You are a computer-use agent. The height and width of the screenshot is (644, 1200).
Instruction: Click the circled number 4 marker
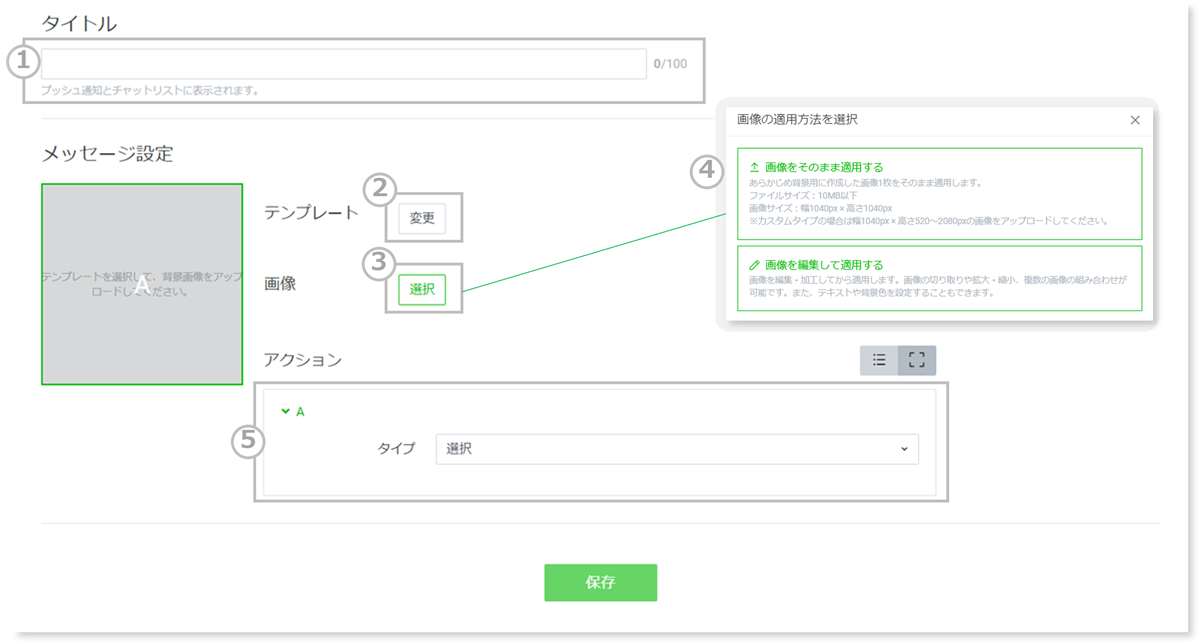[707, 171]
